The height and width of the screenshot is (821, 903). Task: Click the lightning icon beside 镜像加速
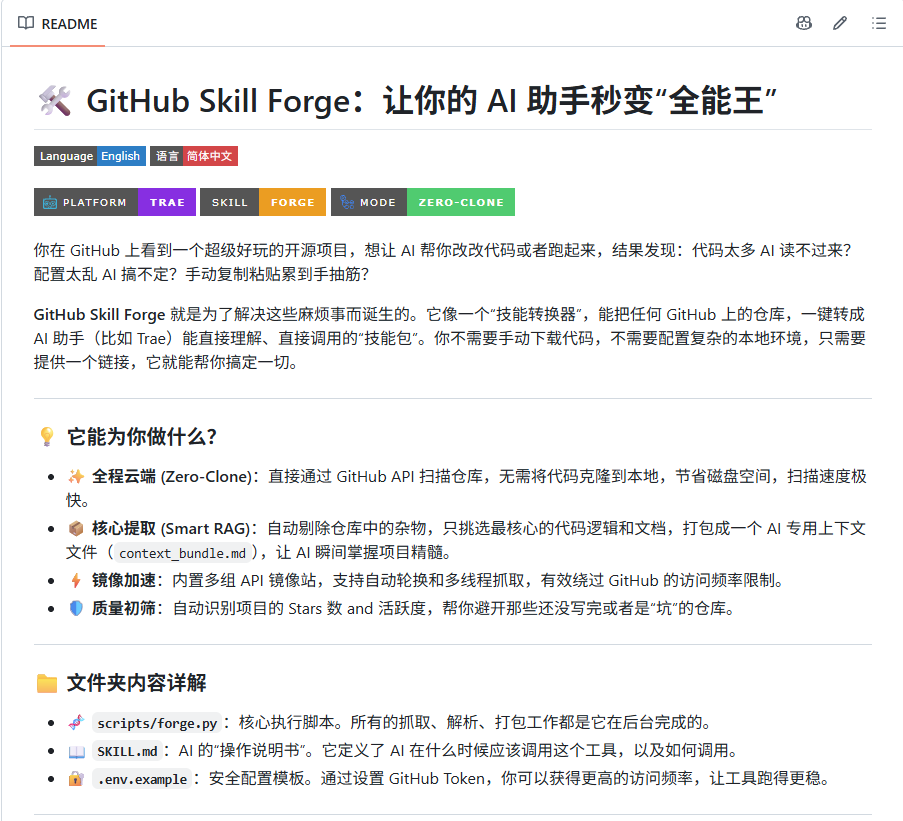[x=76, y=580]
